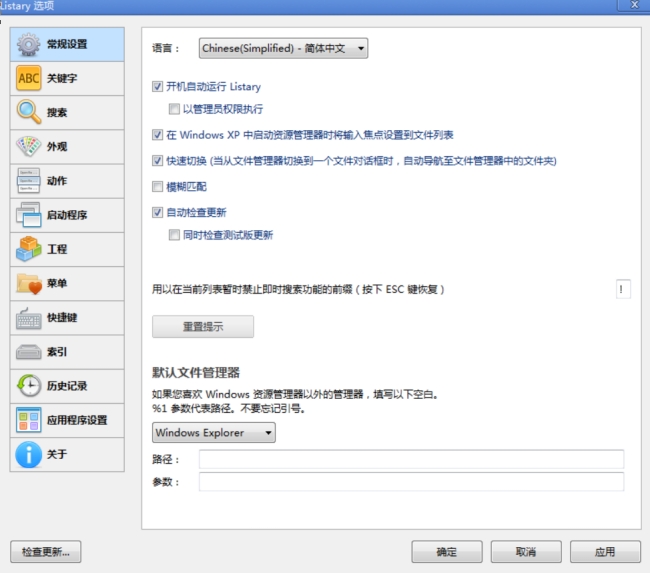Image resolution: width=650 pixels, height=573 pixels.
Task: Open the 常规设置 section
Action: point(67,44)
